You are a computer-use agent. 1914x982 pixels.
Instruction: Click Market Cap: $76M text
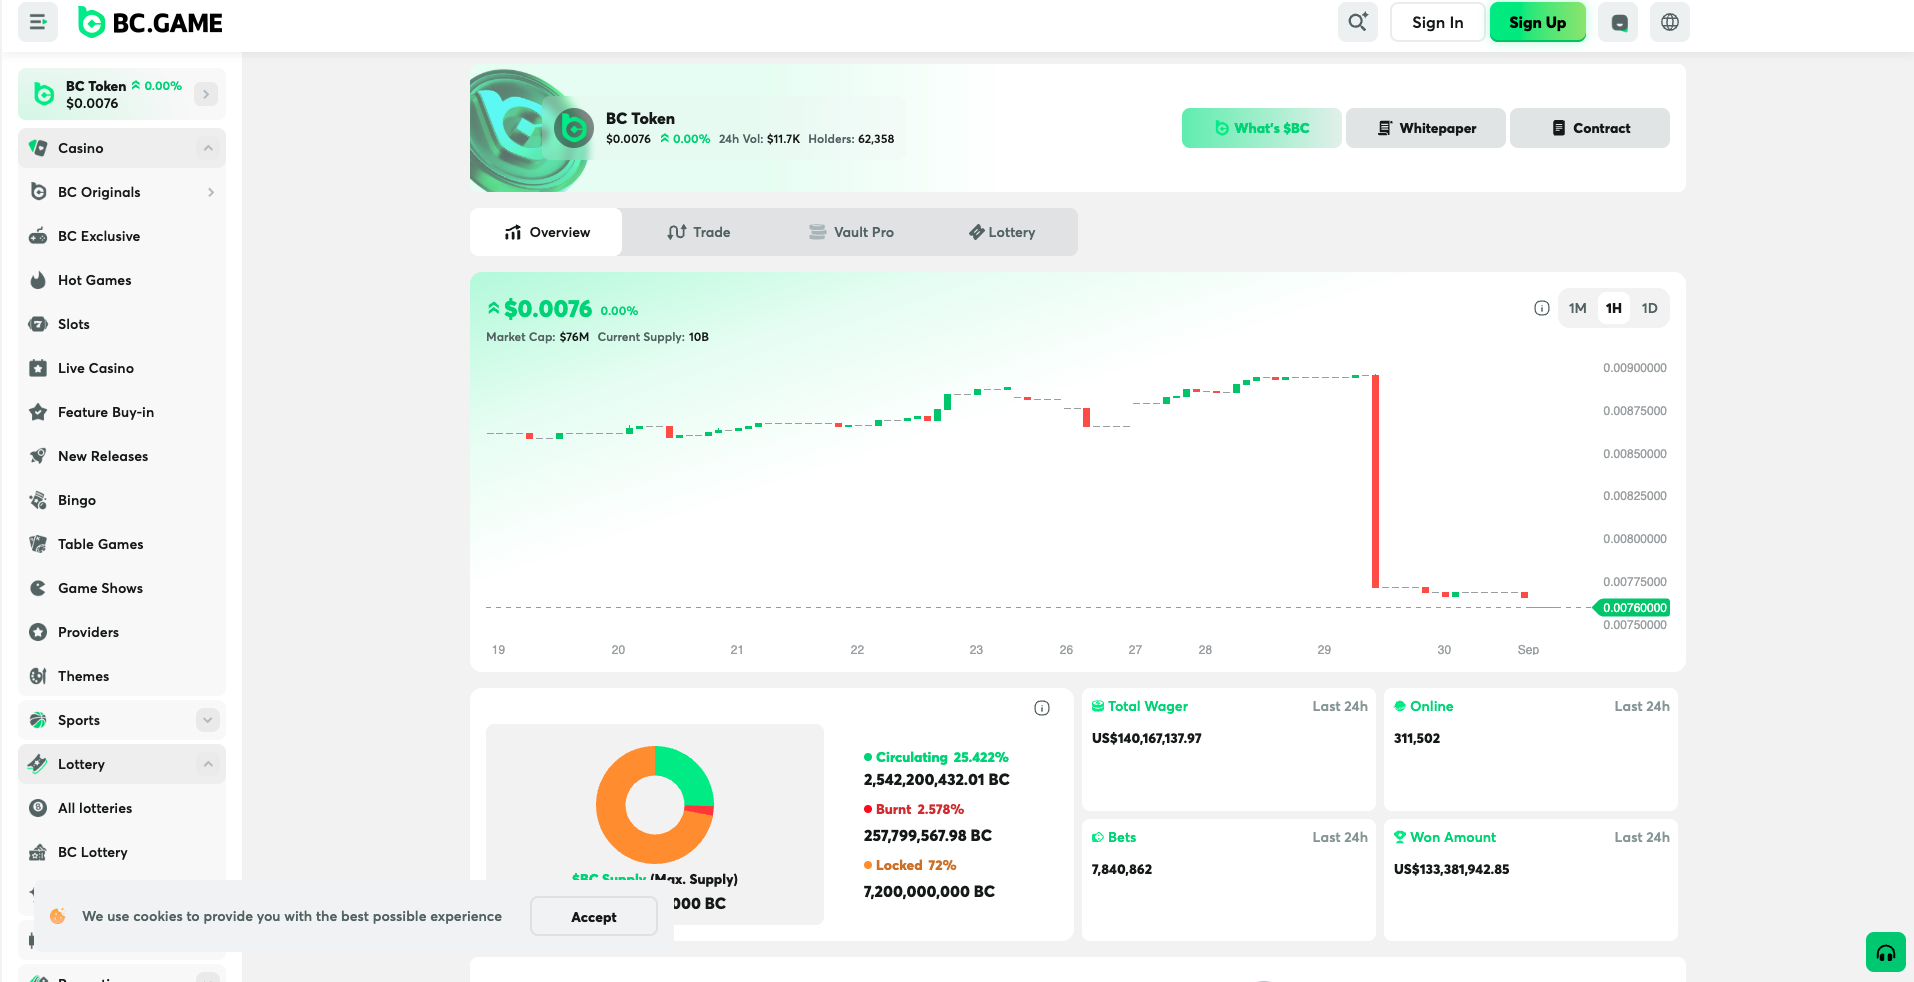click(537, 337)
